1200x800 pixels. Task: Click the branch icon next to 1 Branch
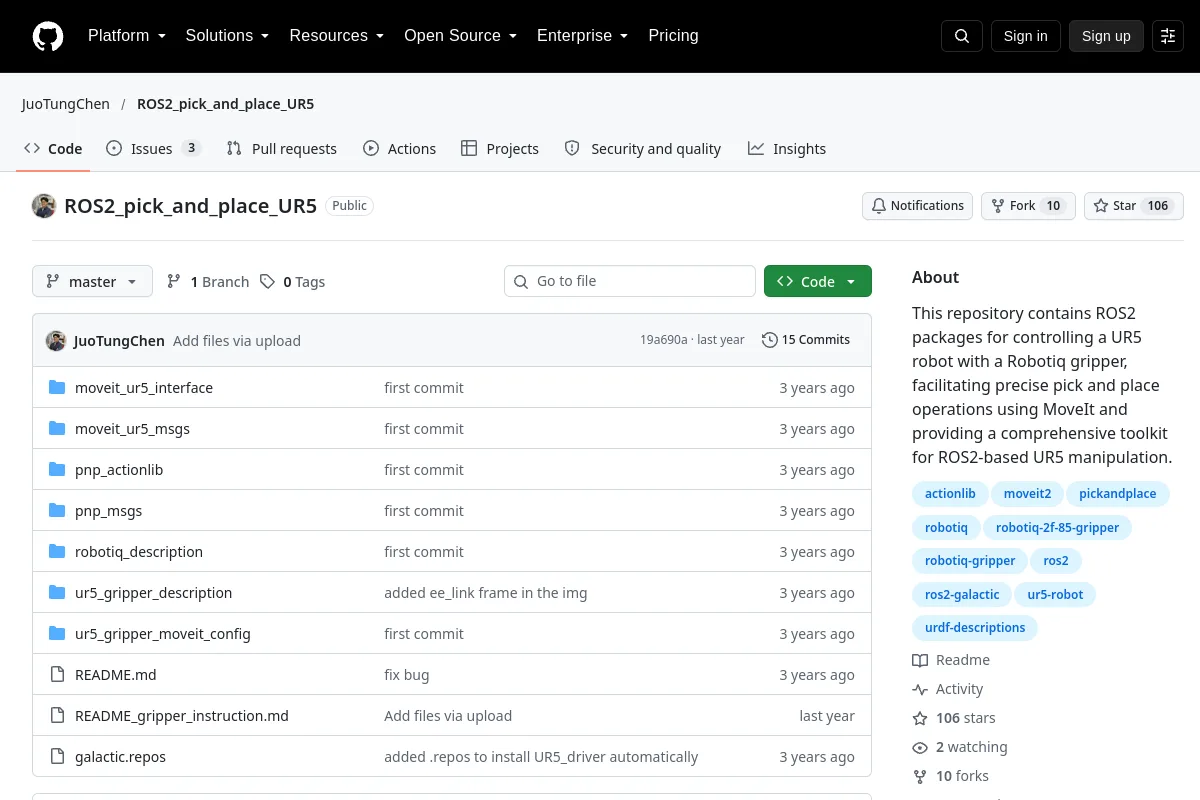click(x=174, y=282)
